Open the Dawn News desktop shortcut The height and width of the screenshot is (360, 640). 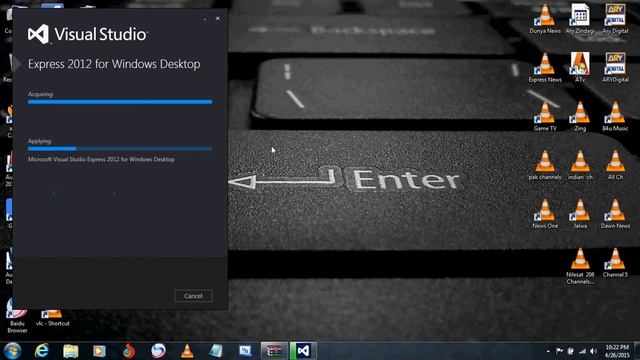pos(615,214)
